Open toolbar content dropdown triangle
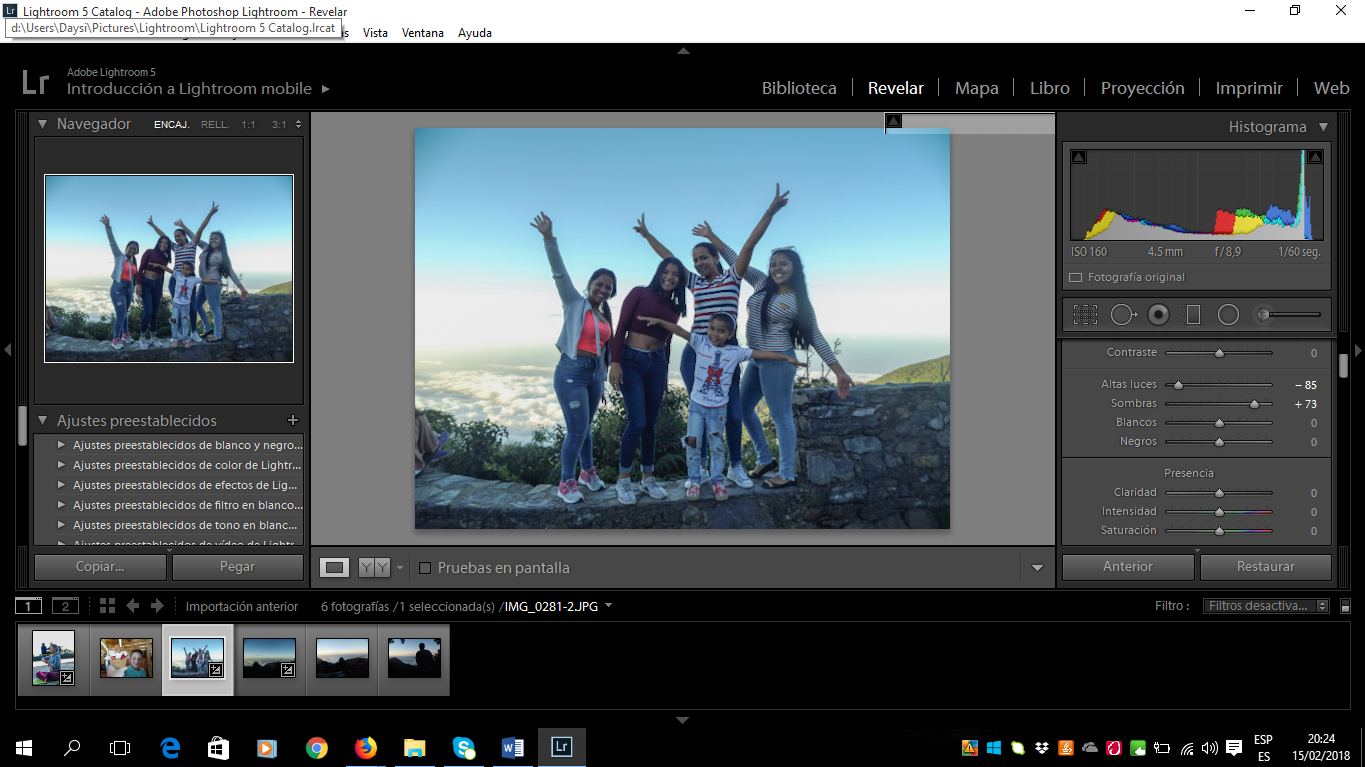The width and height of the screenshot is (1365, 767). [x=1037, y=568]
